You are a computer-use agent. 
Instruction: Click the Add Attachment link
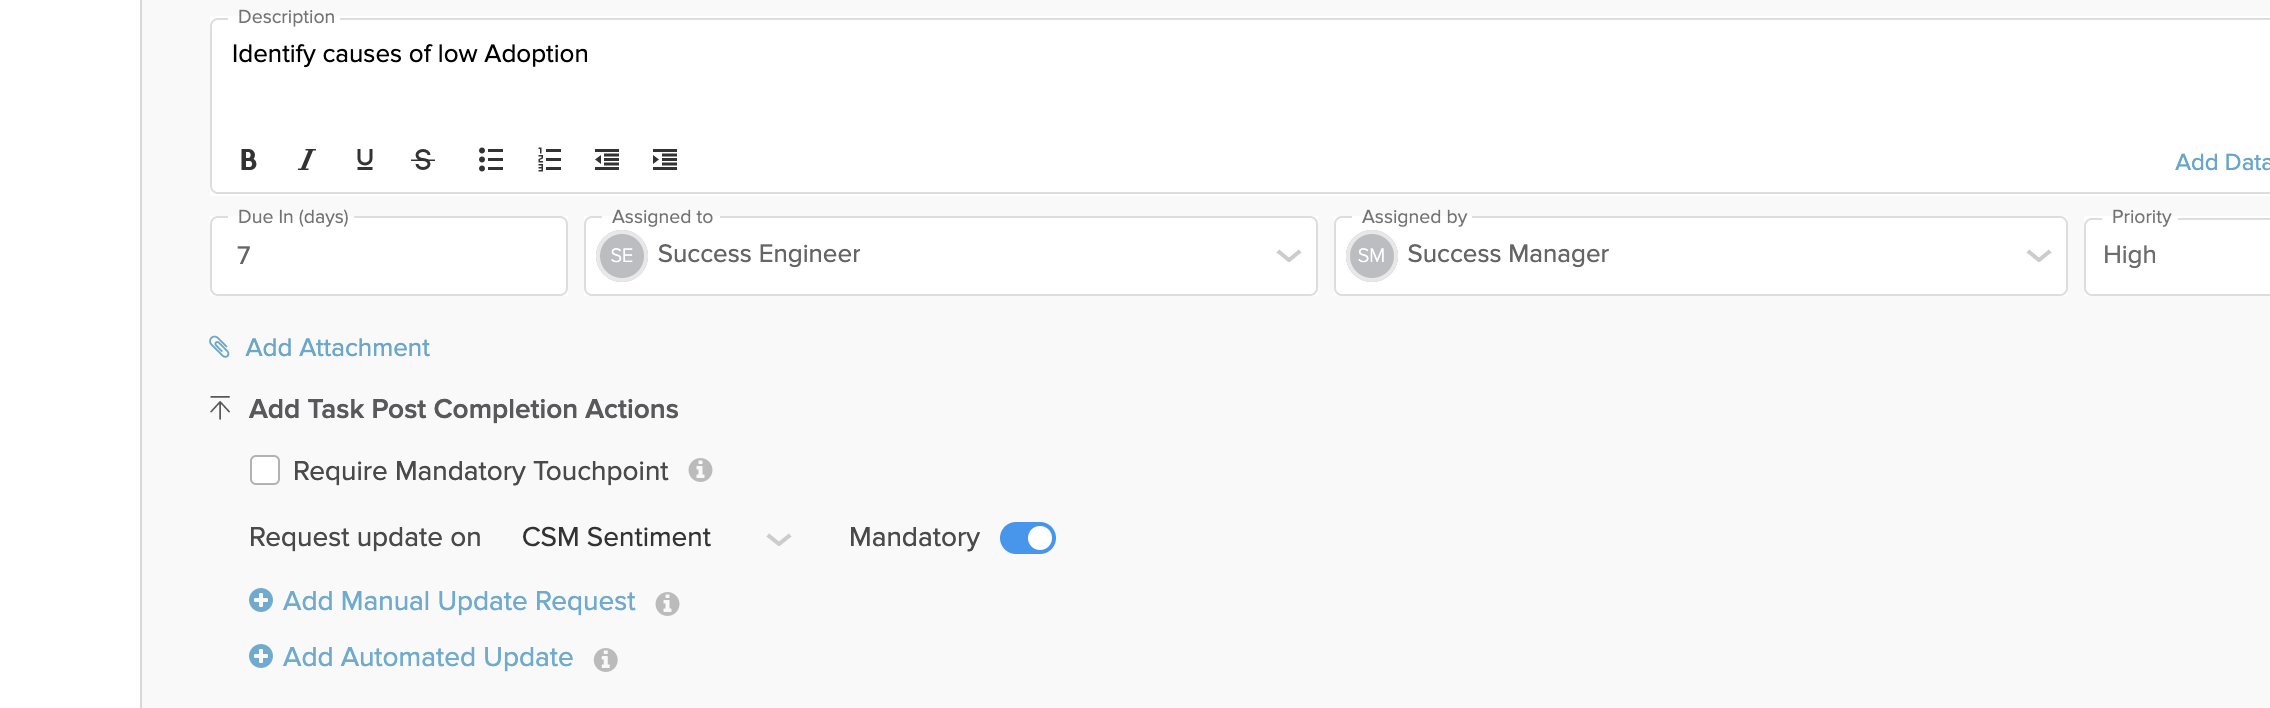click(337, 348)
